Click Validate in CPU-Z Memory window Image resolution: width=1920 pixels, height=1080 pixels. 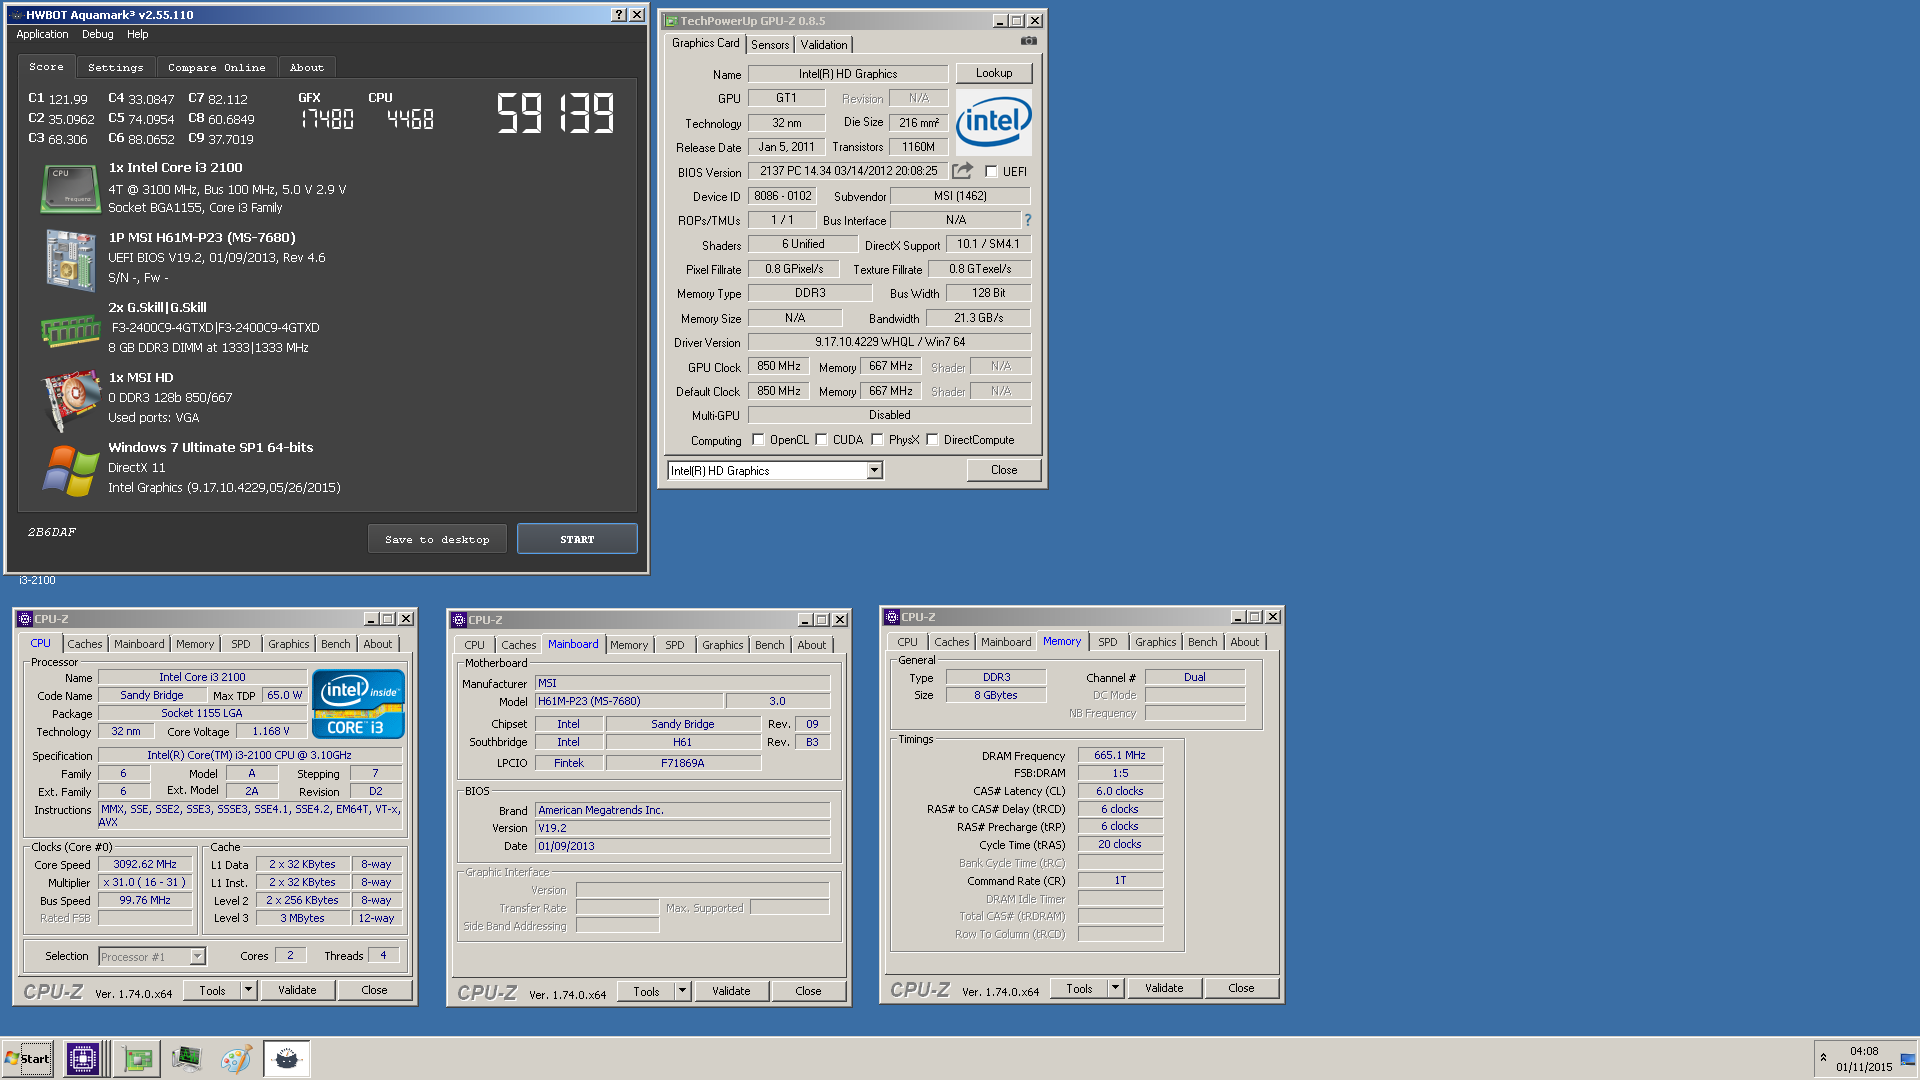click(1164, 988)
